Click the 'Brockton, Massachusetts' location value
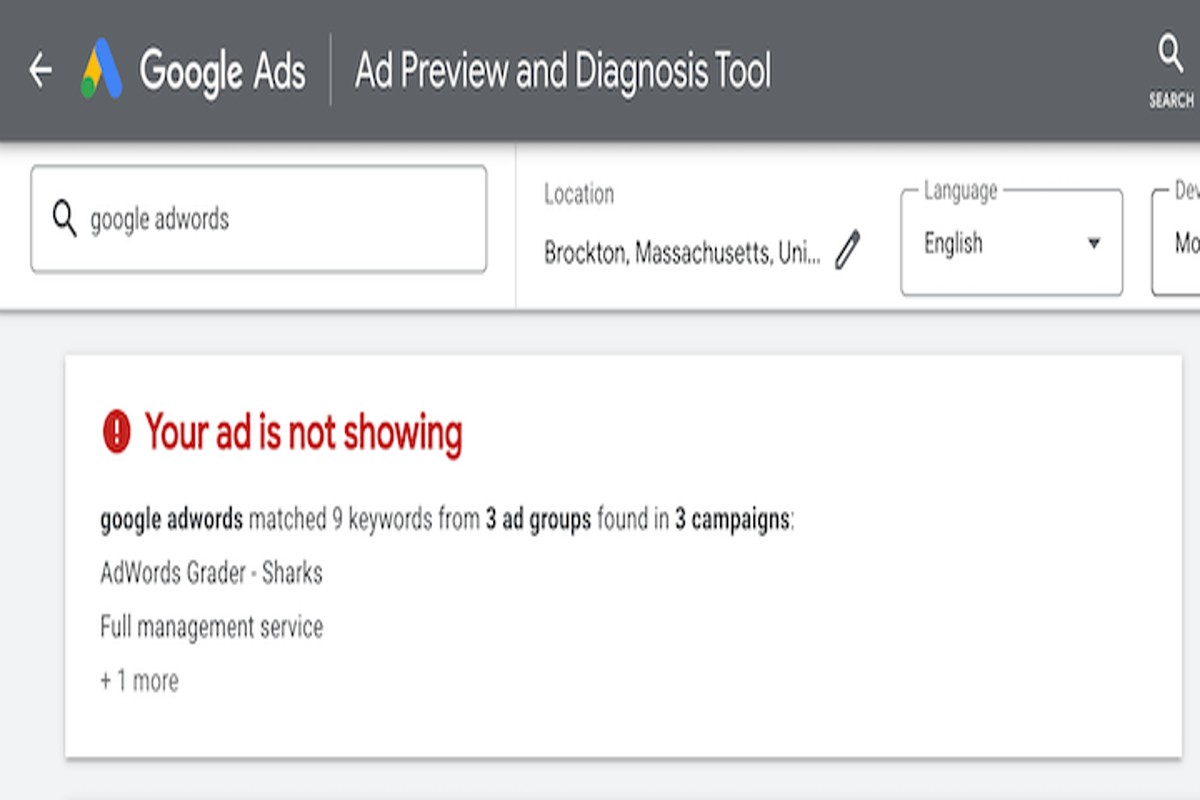Image resolution: width=1200 pixels, height=800 pixels. pyautogui.click(x=682, y=252)
